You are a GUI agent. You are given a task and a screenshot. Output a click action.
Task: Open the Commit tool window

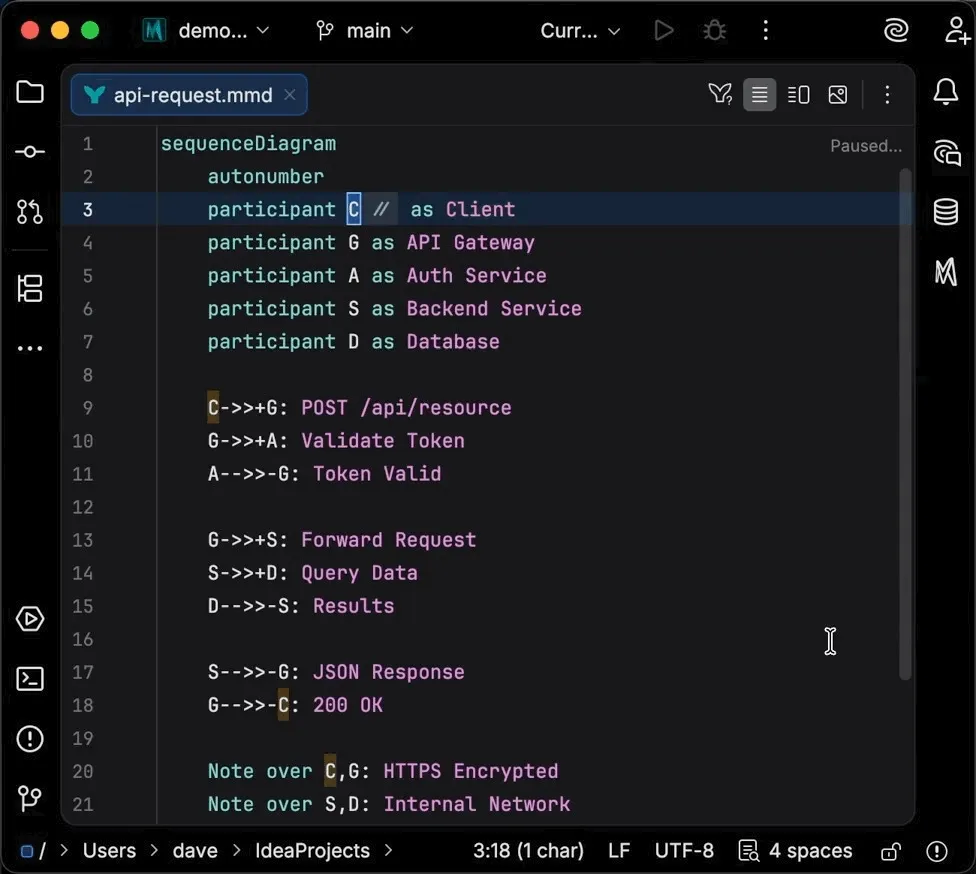30,152
